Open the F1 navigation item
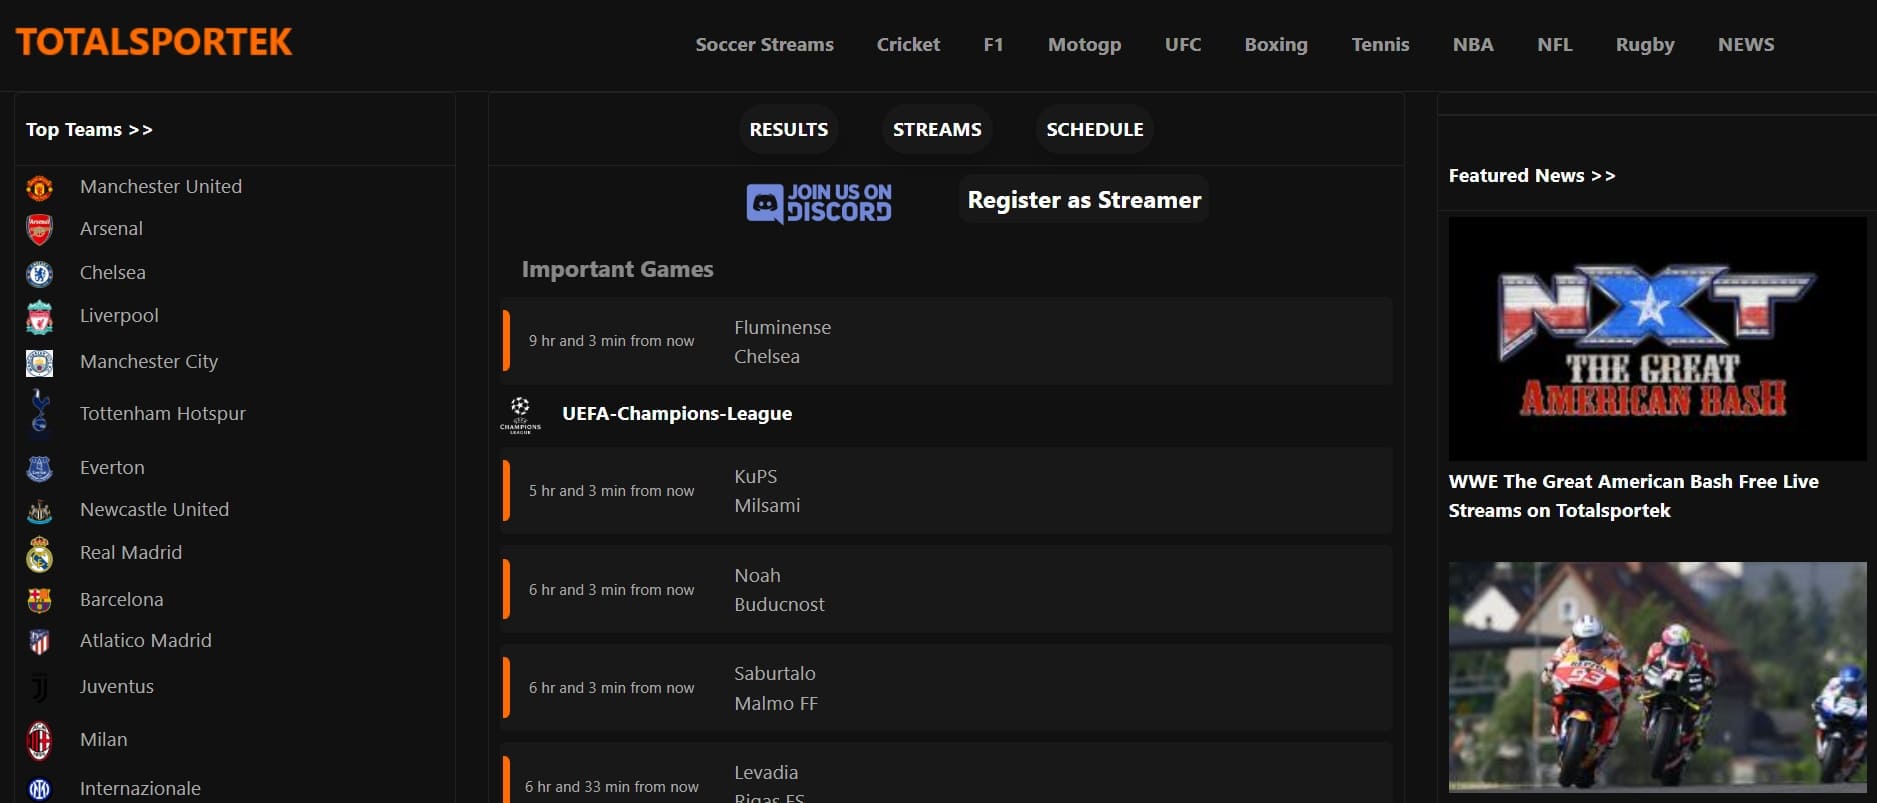Screen dimensions: 1877x803 (x=993, y=45)
